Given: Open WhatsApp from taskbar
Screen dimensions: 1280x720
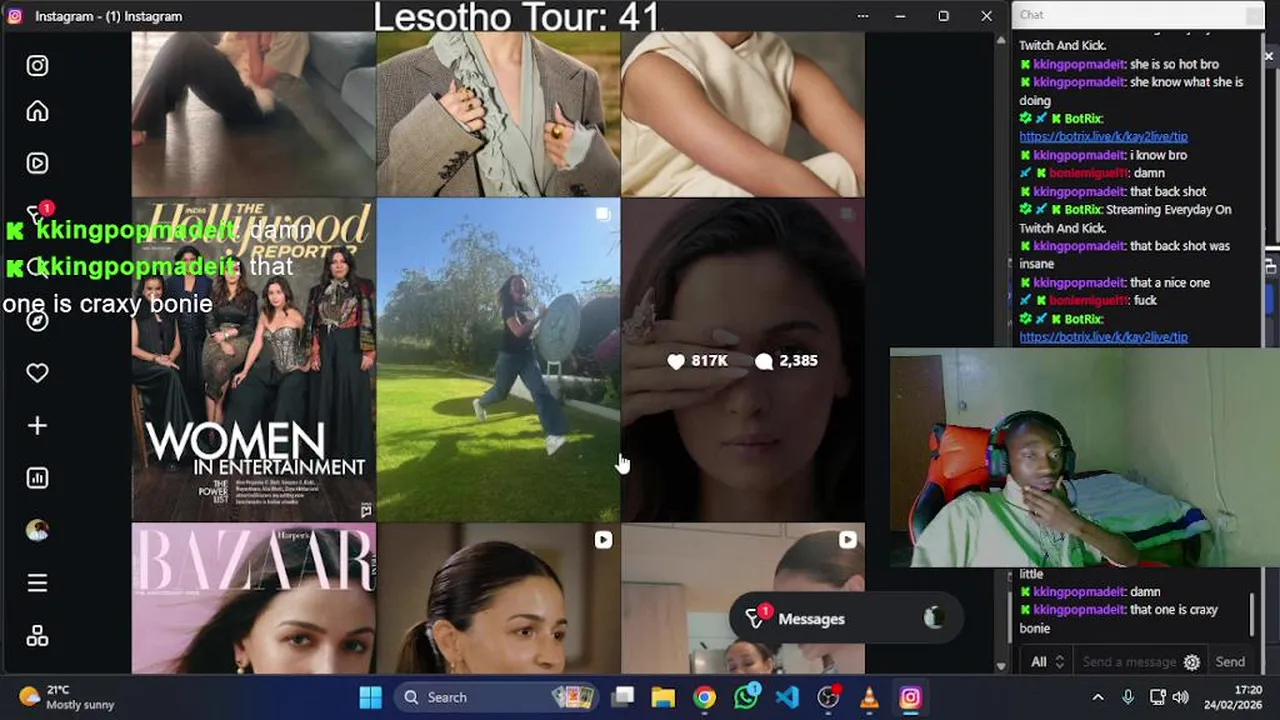Looking at the screenshot, I should point(746,697).
